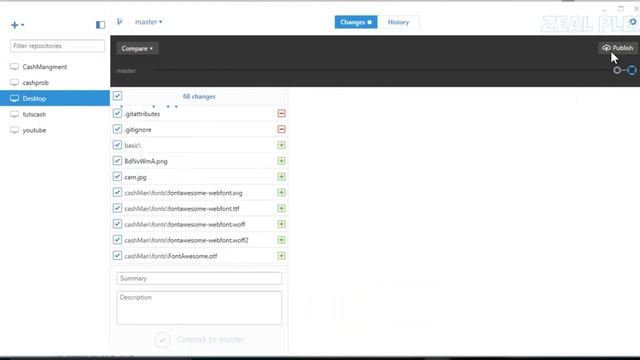
Task: Select the tutscash repository
Action: pos(55,114)
